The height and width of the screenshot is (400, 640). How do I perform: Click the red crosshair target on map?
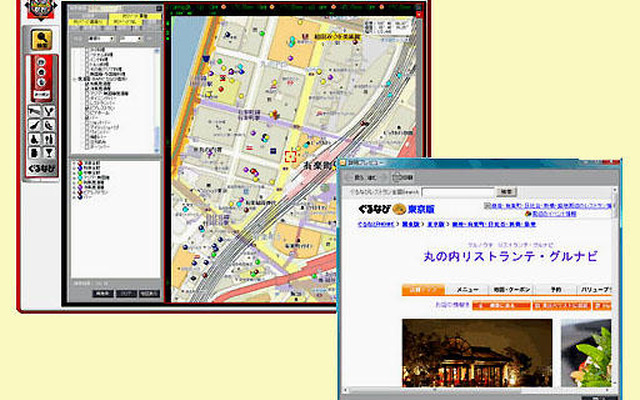point(290,156)
